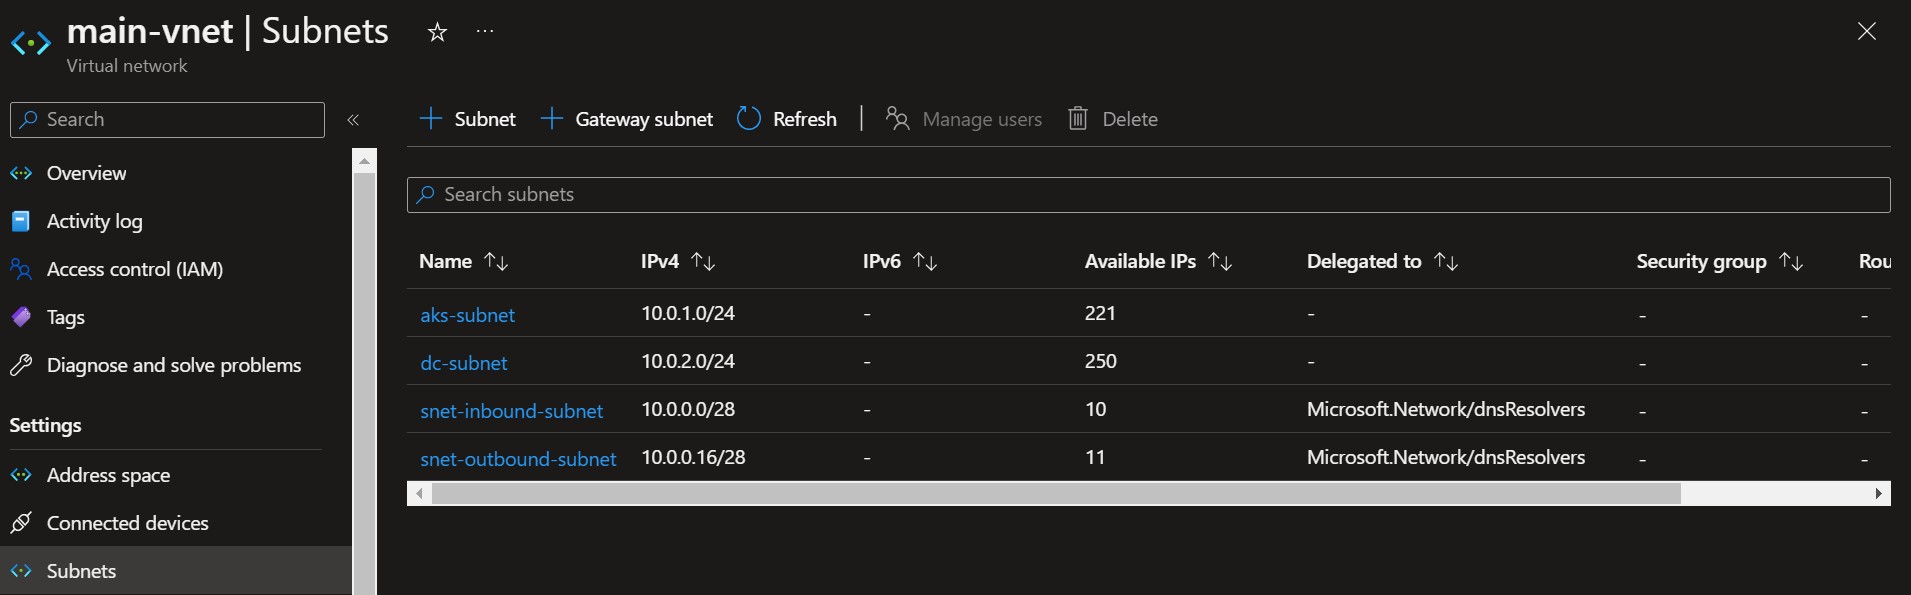Image resolution: width=1911 pixels, height=595 pixels.
Task: Click the favorite star icon beside the title
Action: [437, 32]
